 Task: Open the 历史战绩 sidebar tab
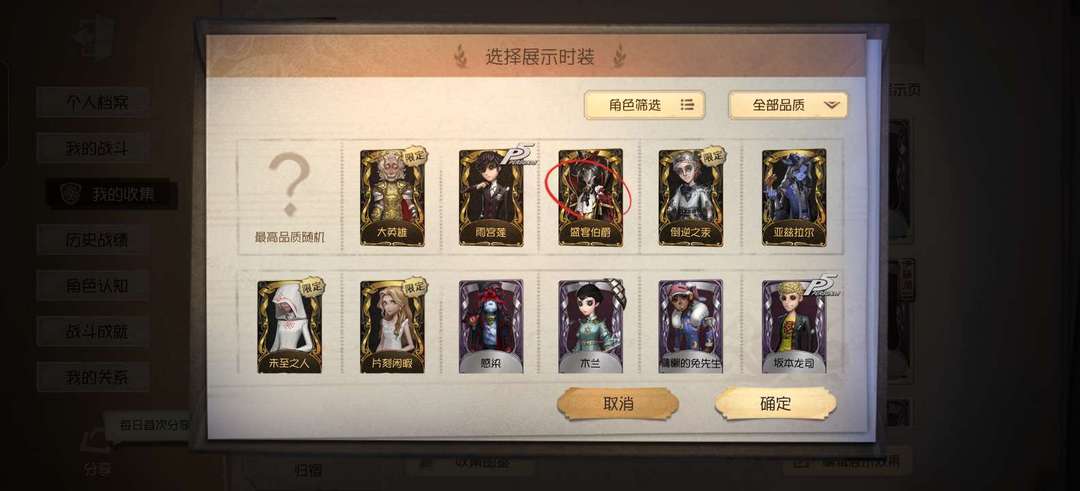click(x=93, y=240)
